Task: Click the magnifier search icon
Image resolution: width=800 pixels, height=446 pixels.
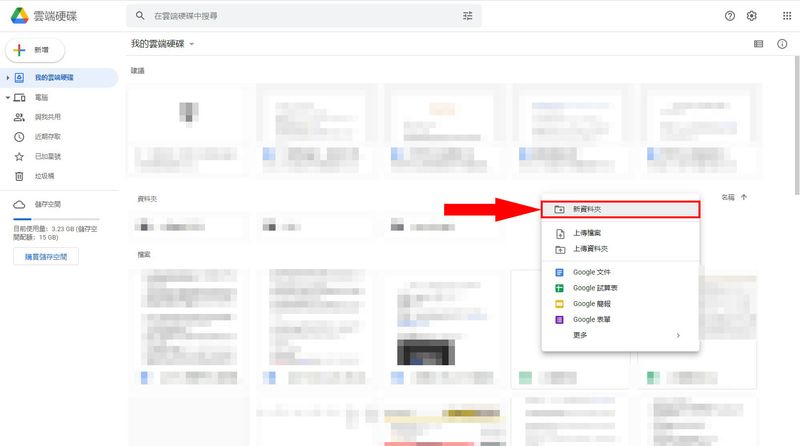Action: [140, 16]
